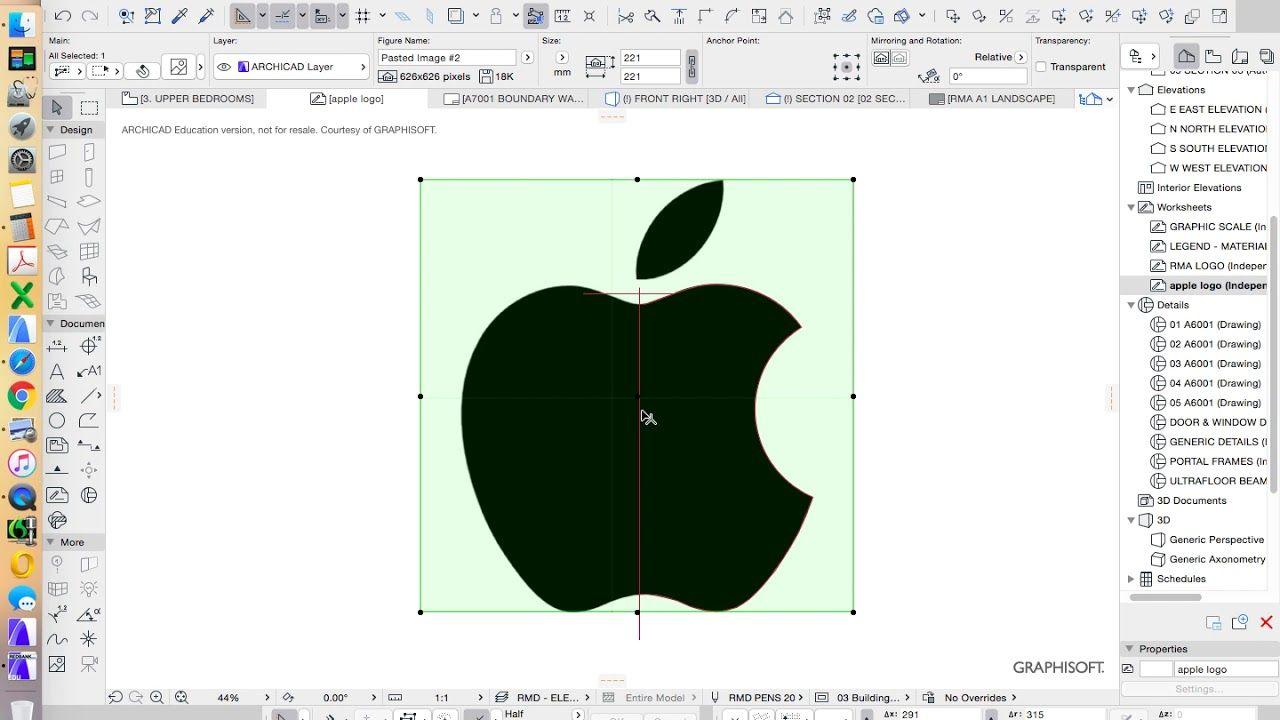Collapse the More toolbox section
The image size is (1280, 720).
[x=50, y=542]
